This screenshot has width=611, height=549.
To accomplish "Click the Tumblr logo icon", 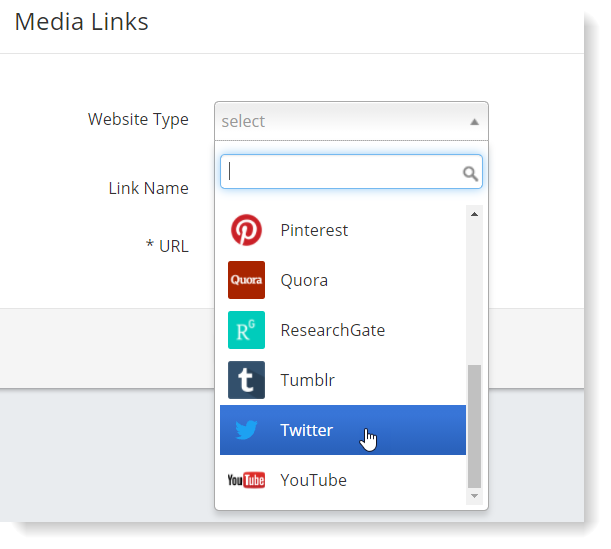I will click(x=246, y=380).
